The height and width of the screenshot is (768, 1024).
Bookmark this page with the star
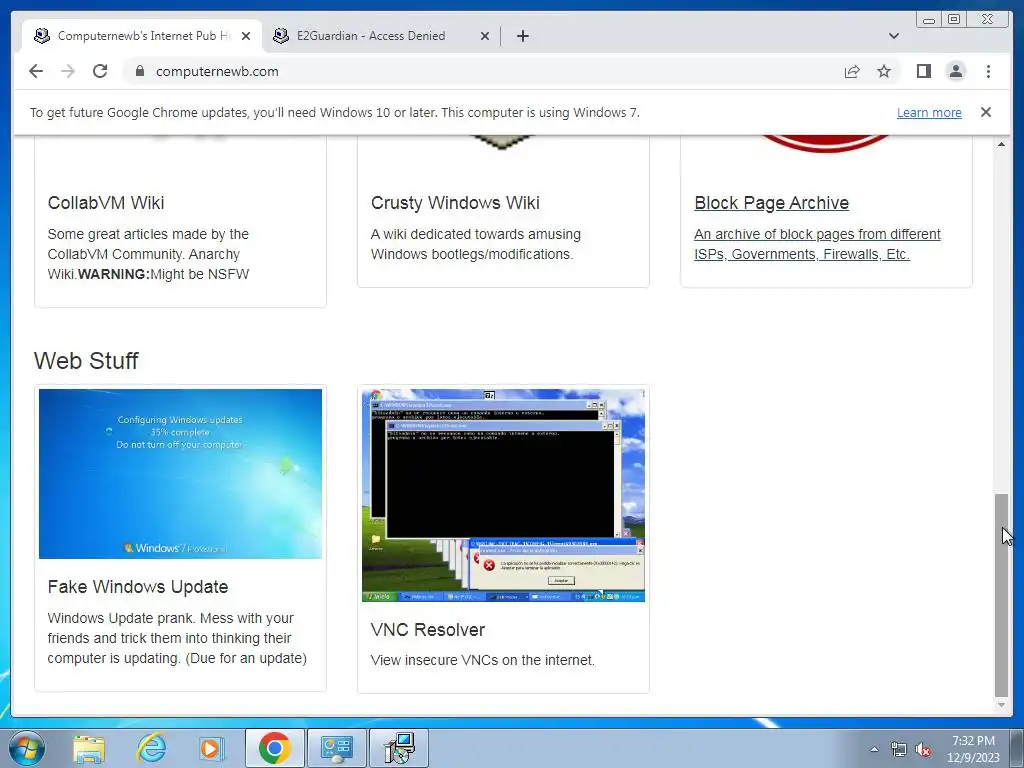pyautogui.click(x=884, y=71)
